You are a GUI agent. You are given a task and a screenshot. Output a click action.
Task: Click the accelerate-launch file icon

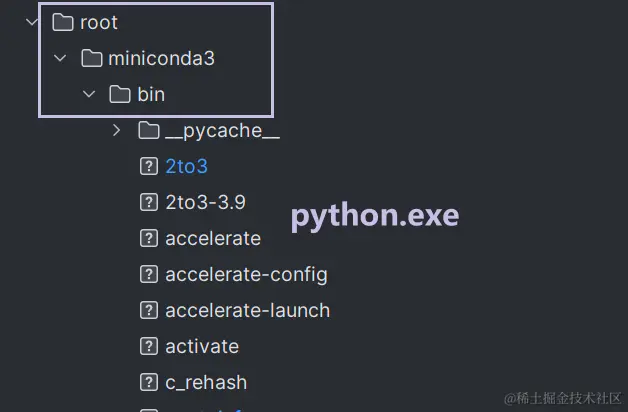[x=149, y=310]
